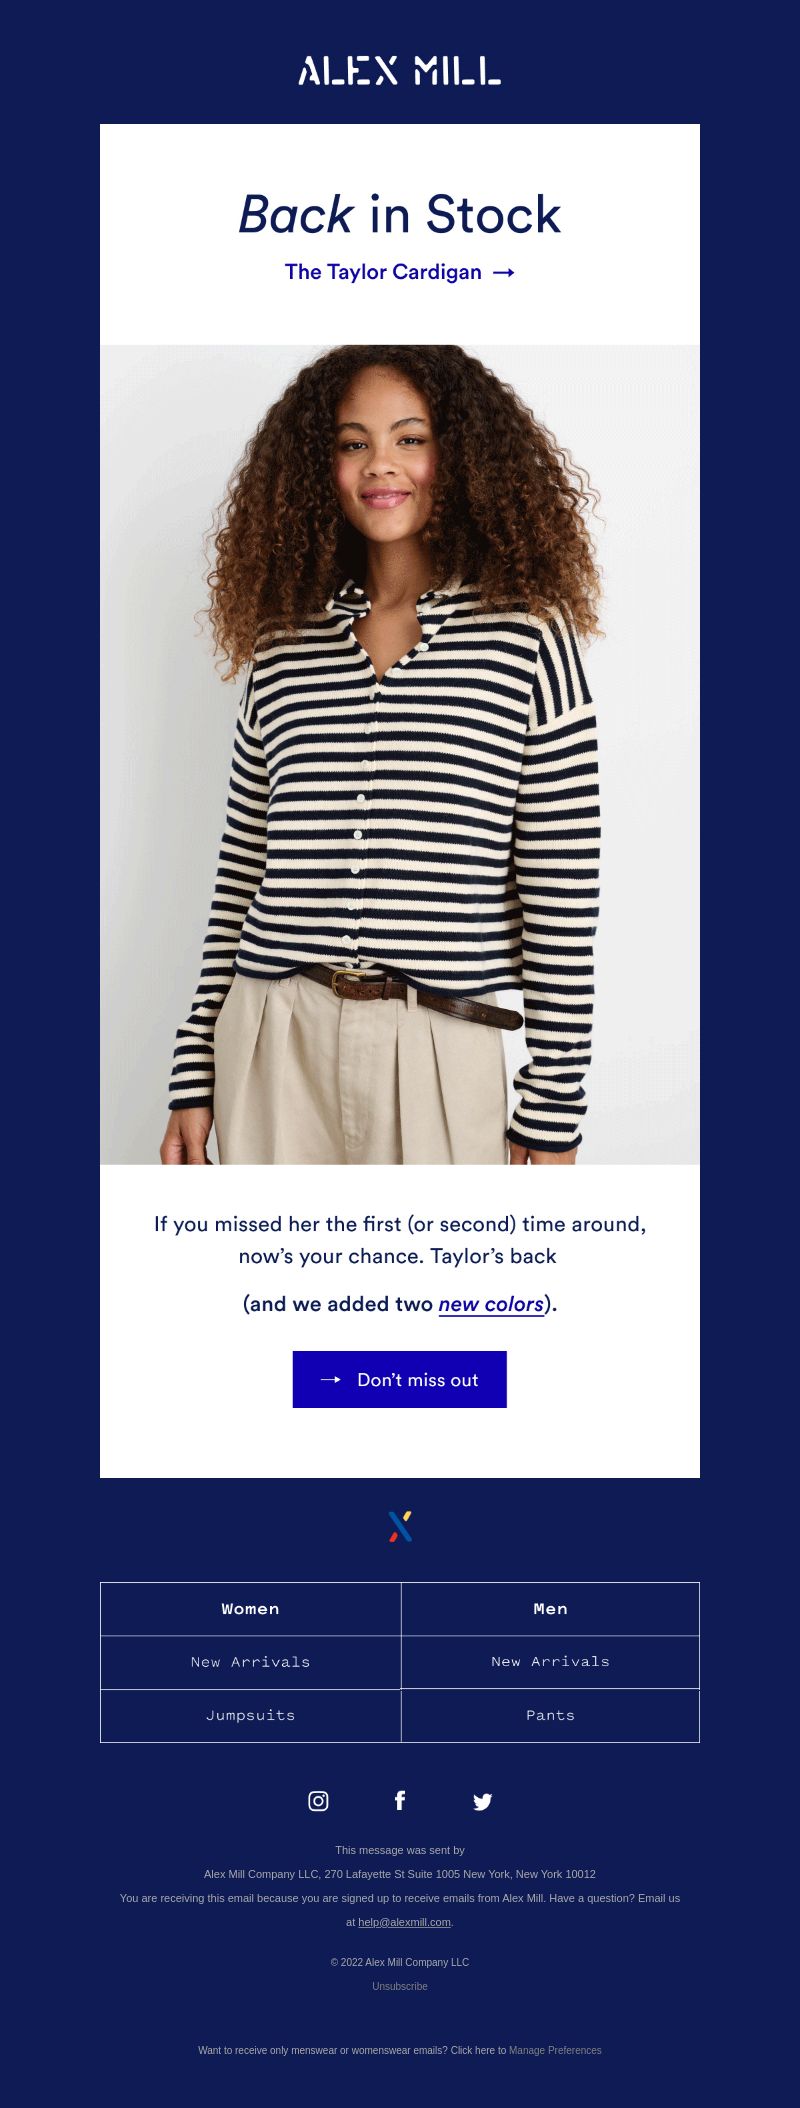This screenshot has width=800, height=2108.
Task: Open the Twitter bird icon
Action: pos(482,1802)
